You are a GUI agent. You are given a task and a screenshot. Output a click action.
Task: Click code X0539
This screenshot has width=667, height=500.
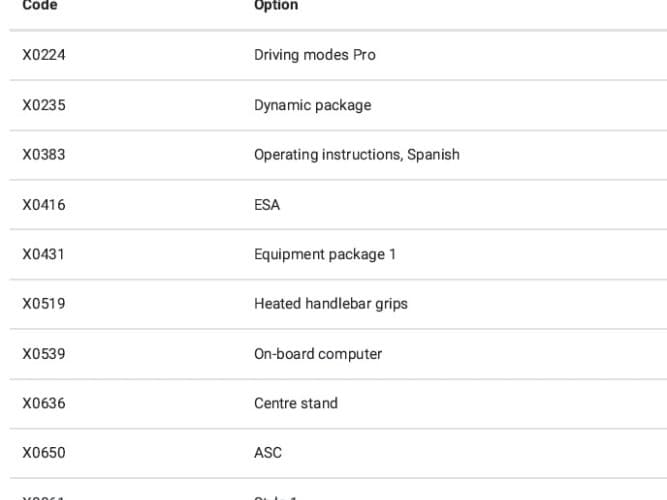tap(44, 354)
